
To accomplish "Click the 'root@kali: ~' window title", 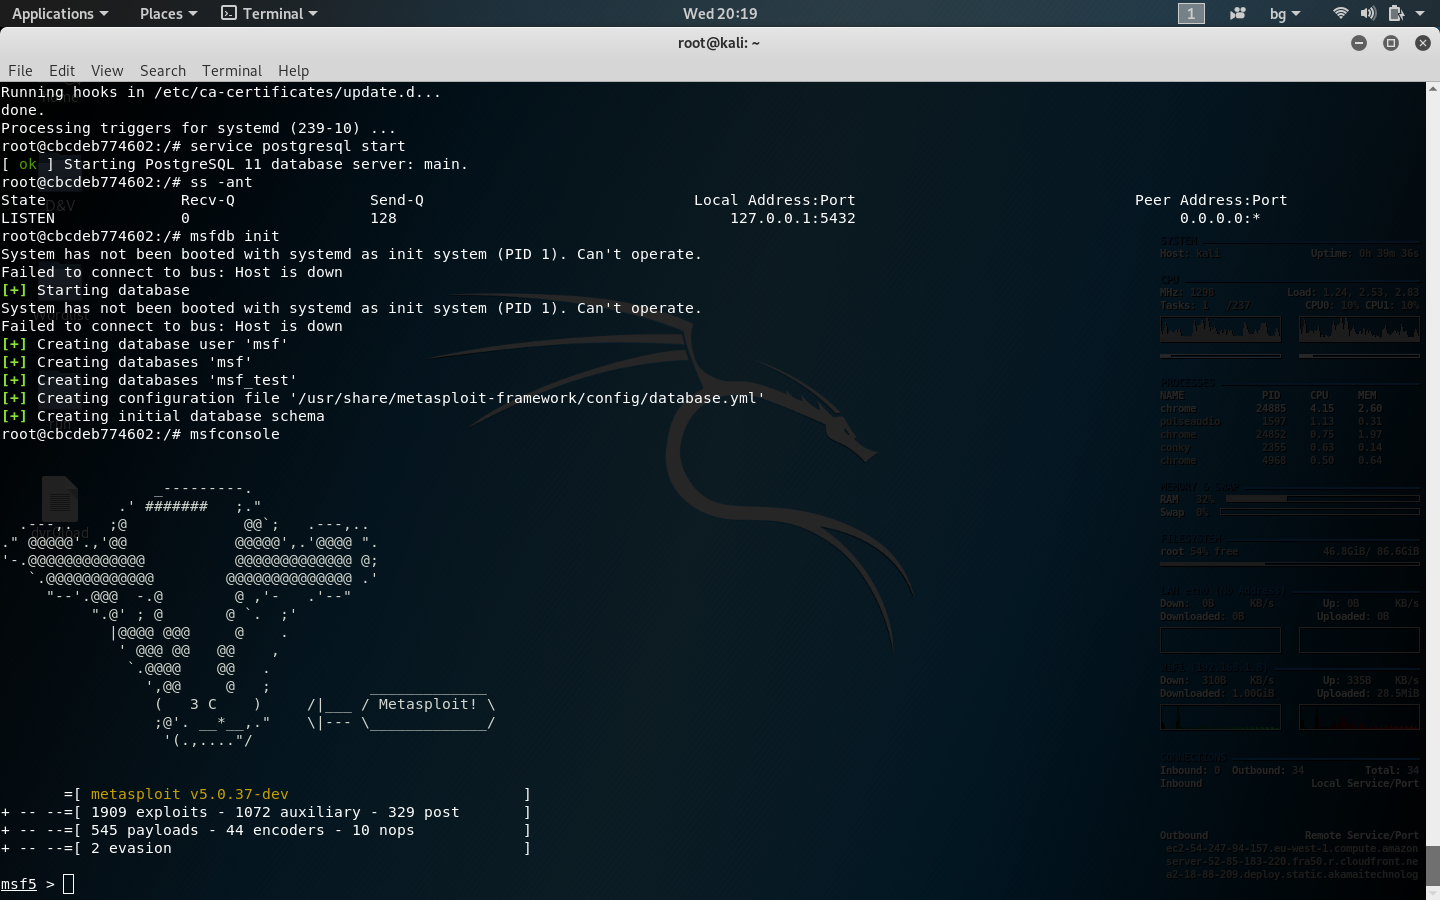I will tap(719, 43).
